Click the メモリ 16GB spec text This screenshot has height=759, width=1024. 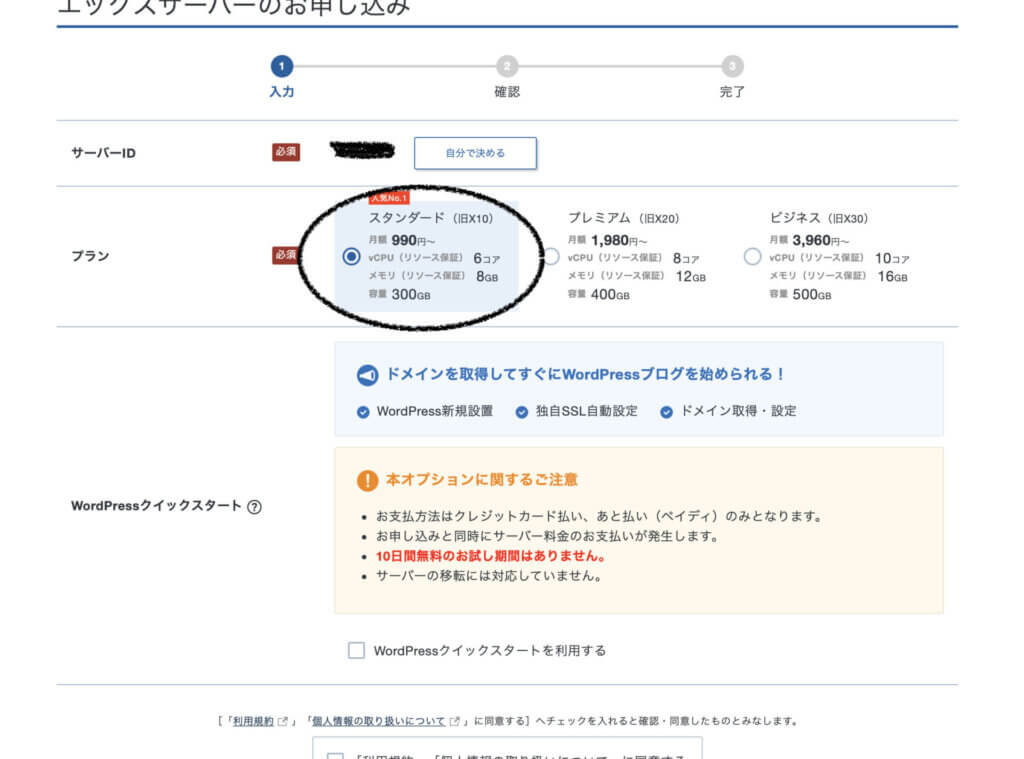(x=839, y=276)
